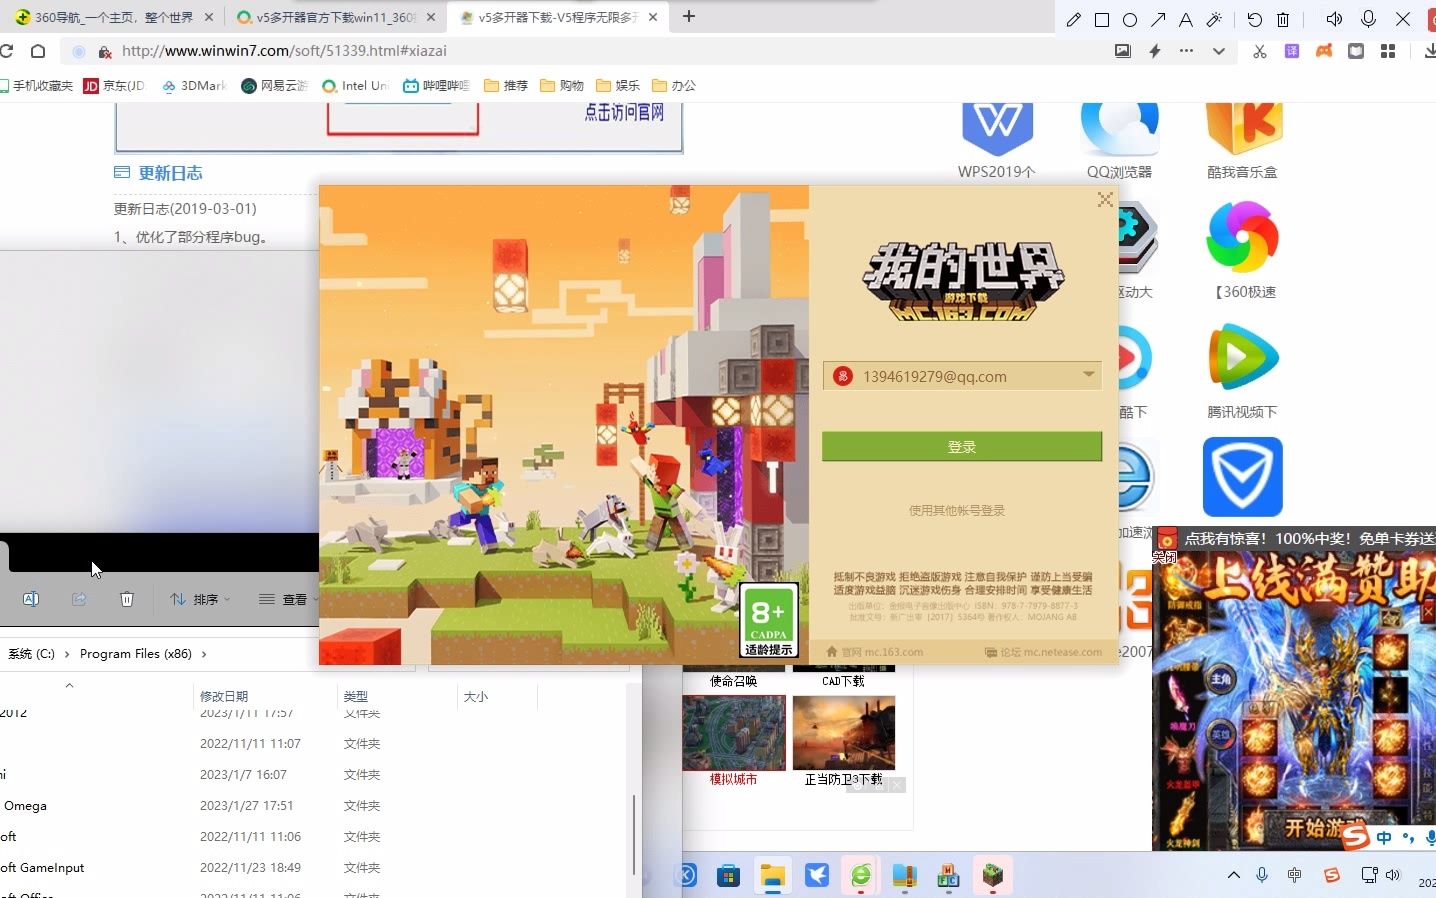The width and height of the screenshot is (1436, 898).
Task: Click 使用其他帐号登录 link
Action: click(957, 510)
